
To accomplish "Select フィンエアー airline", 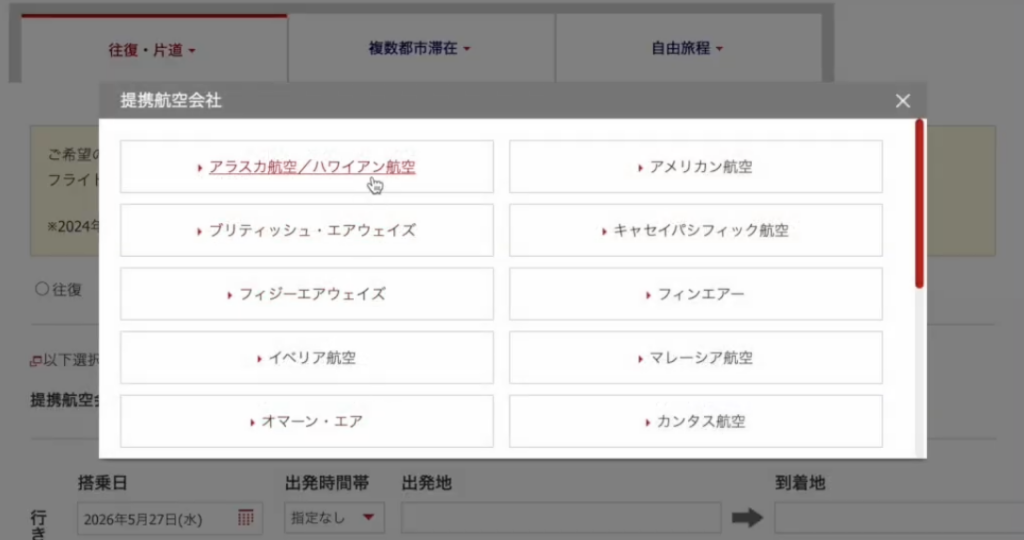I will (696, 294).
